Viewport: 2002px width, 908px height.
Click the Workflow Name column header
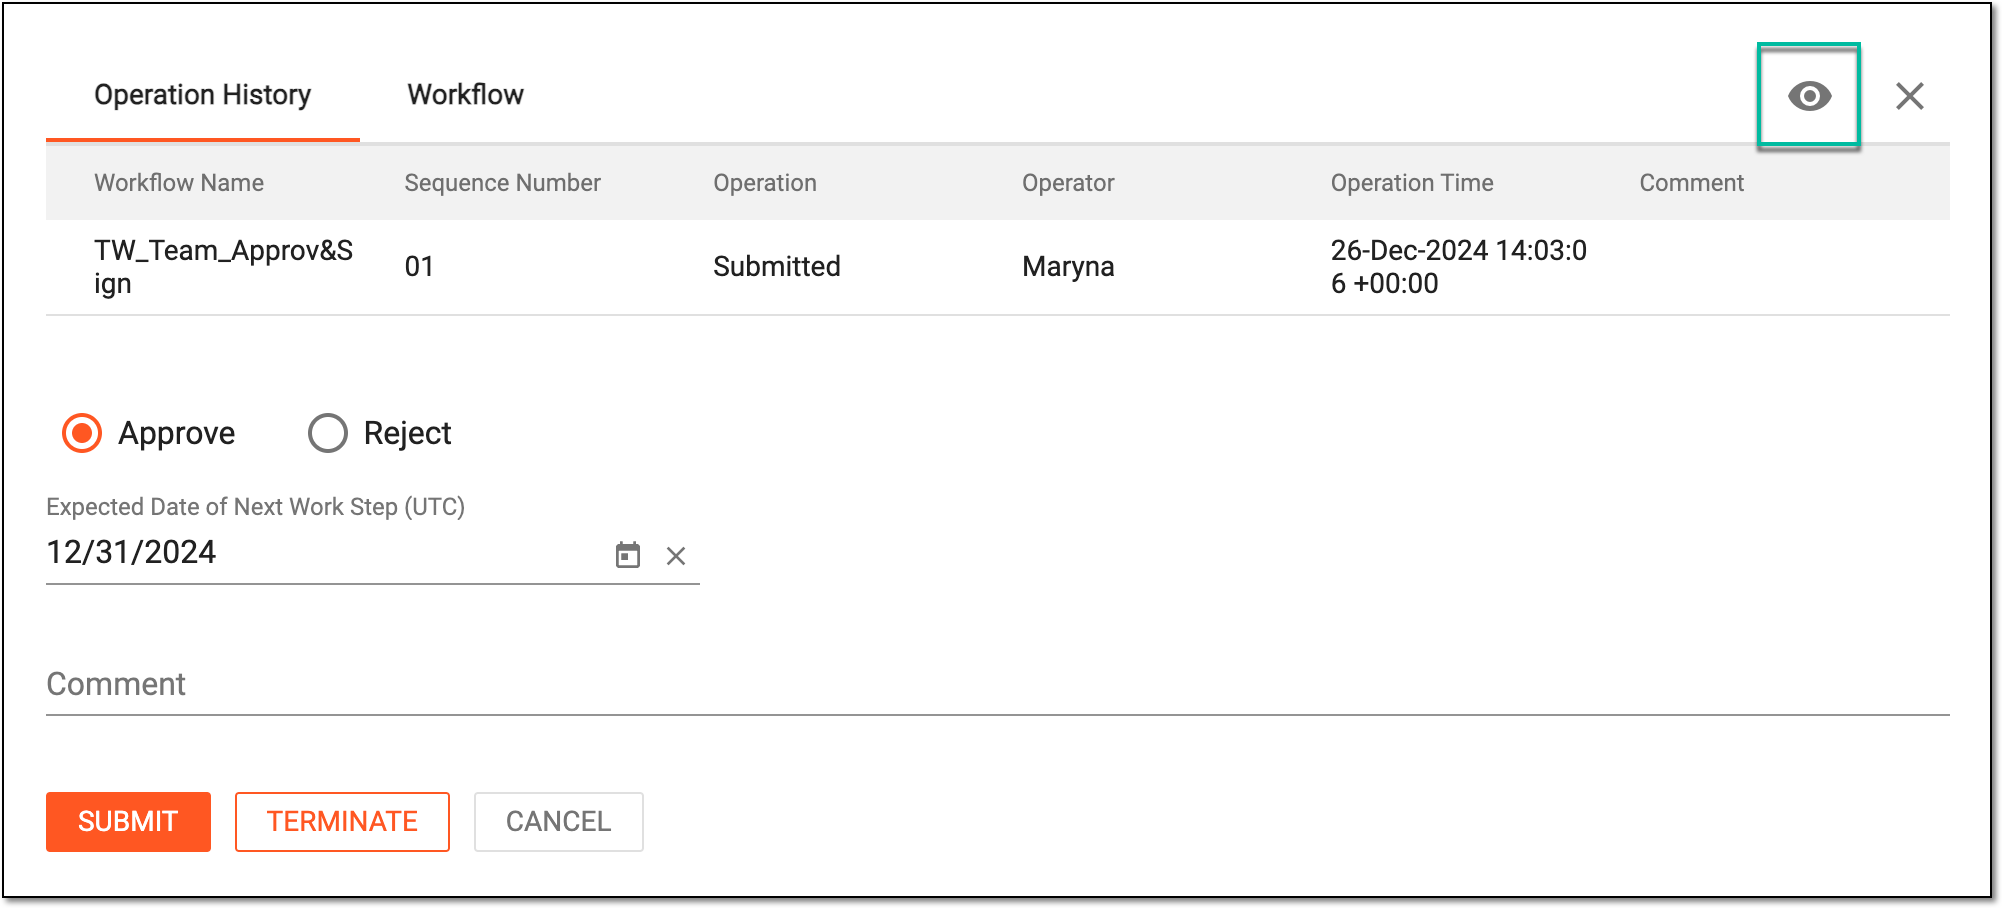(179, 183)
